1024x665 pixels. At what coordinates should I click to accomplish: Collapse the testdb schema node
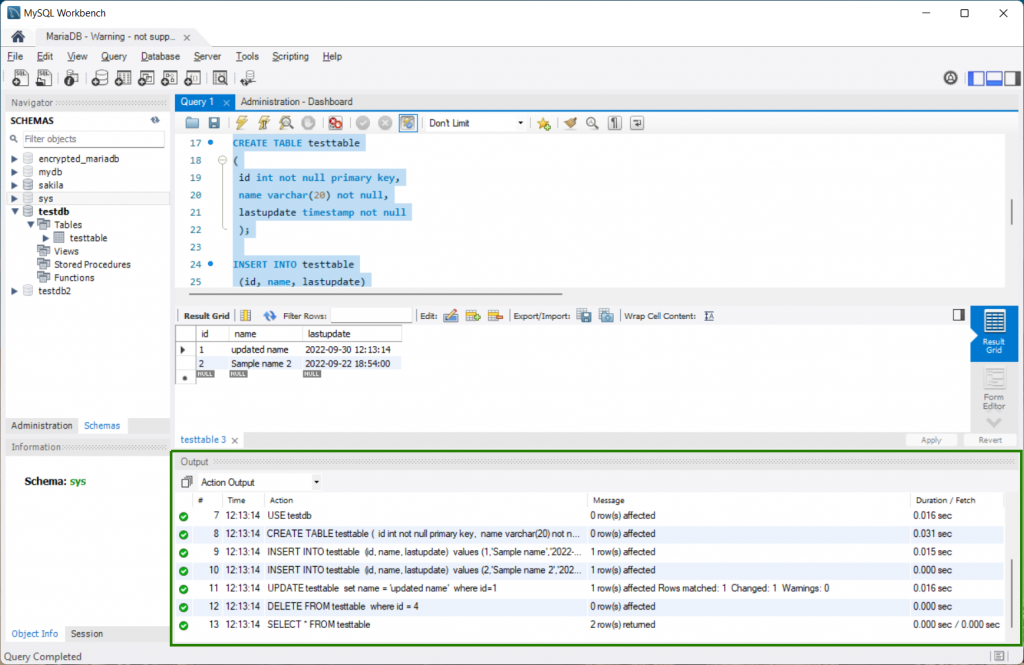tap(14, 212)
